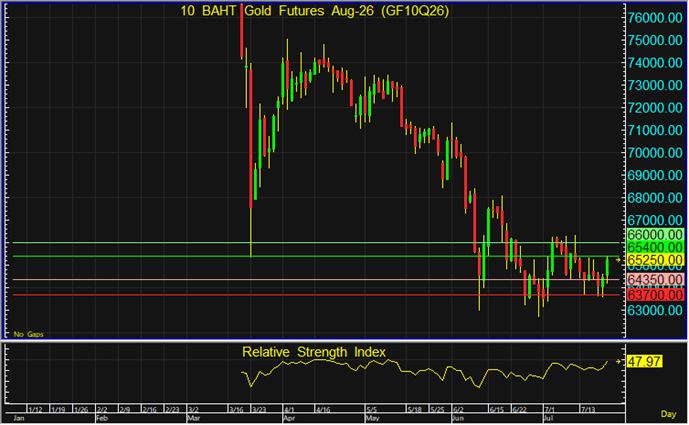The height and width of the screenshot is (425, 689).
Task: Click the 10 BAHT Gold Futures chart title
Action: click(x=315, y=11)
